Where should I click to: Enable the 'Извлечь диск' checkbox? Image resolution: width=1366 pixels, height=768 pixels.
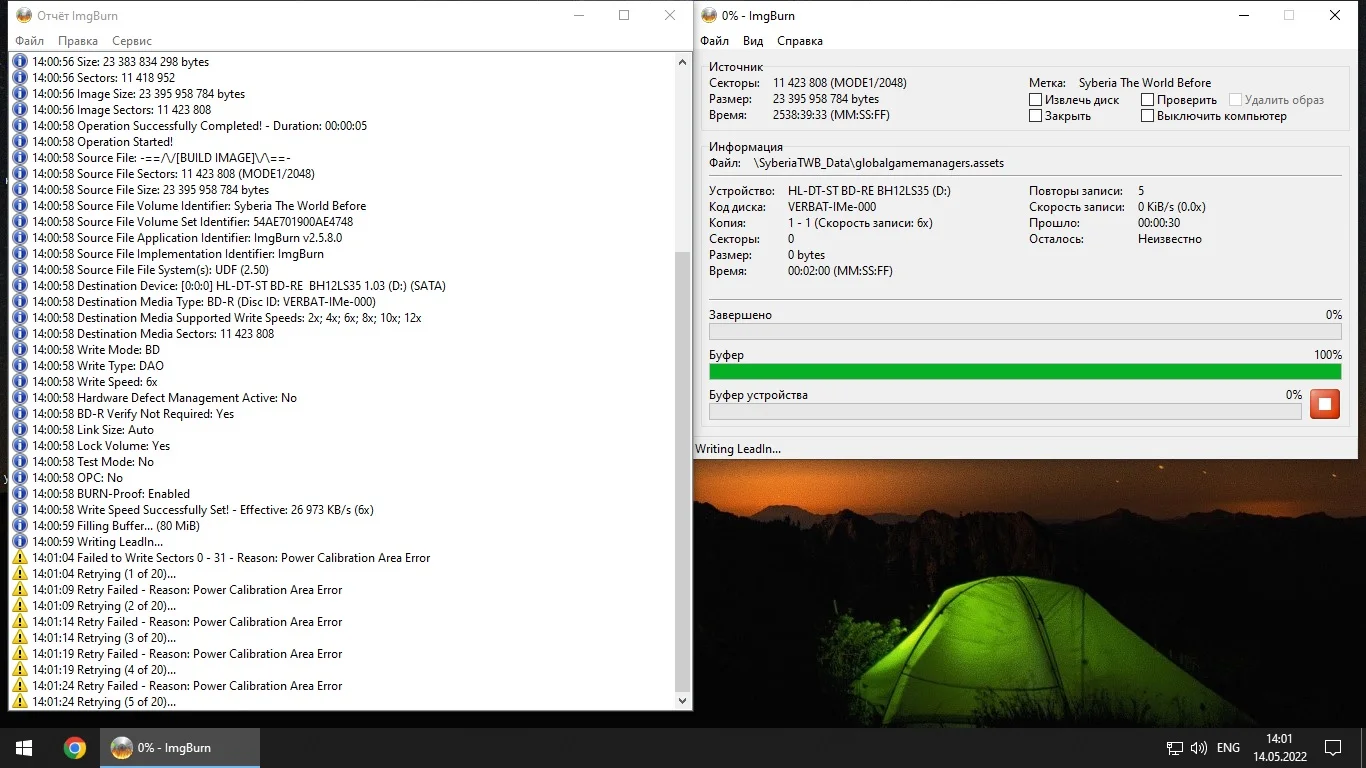point(1036,100)
